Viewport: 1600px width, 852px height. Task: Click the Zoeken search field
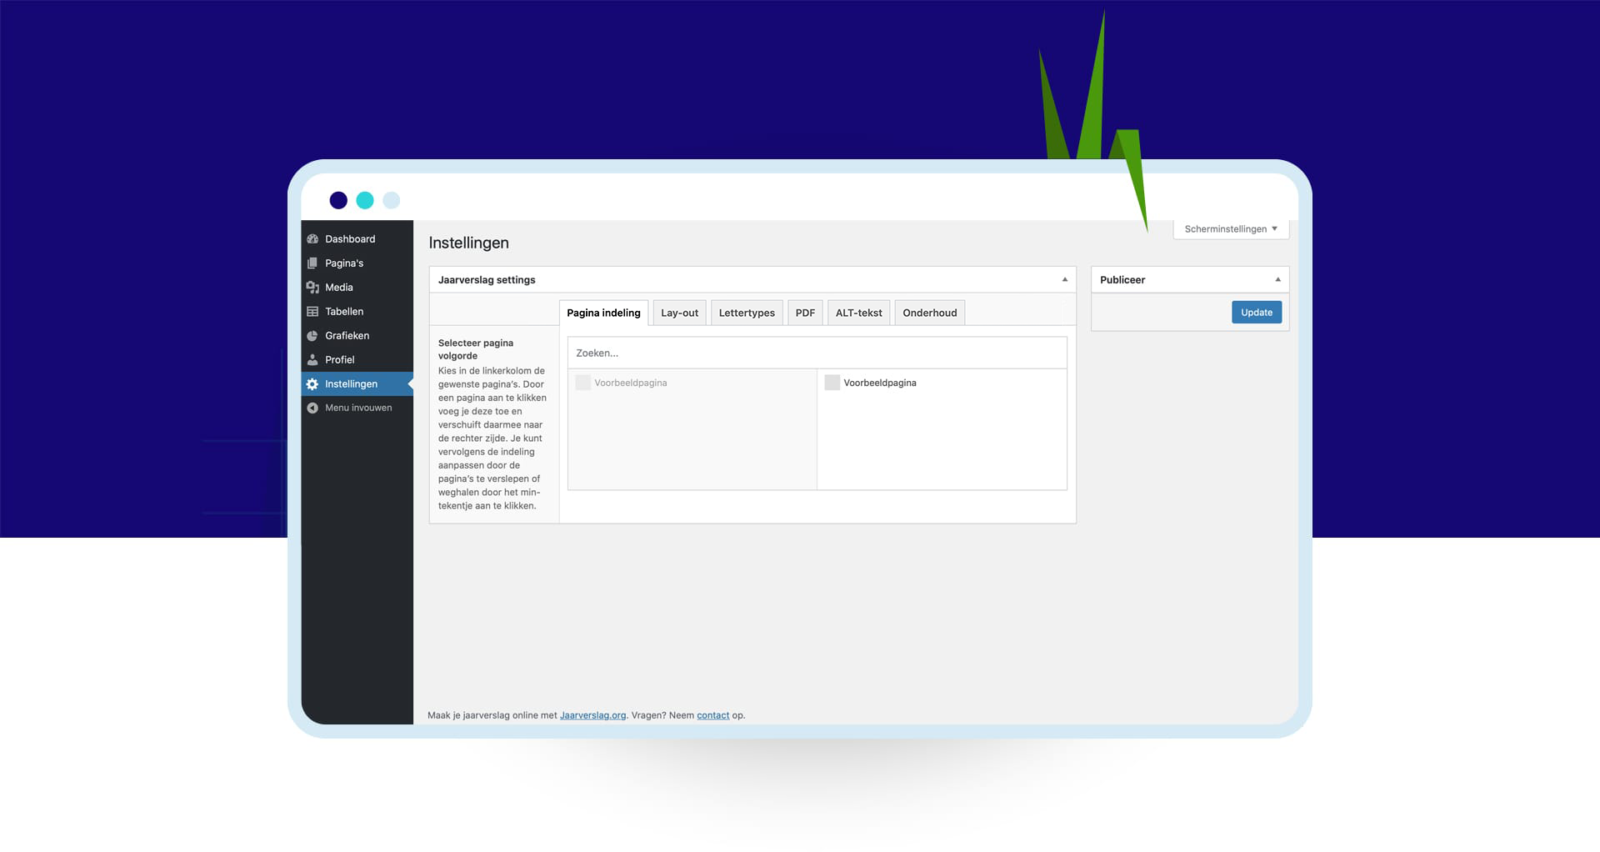tap(816, 353)
